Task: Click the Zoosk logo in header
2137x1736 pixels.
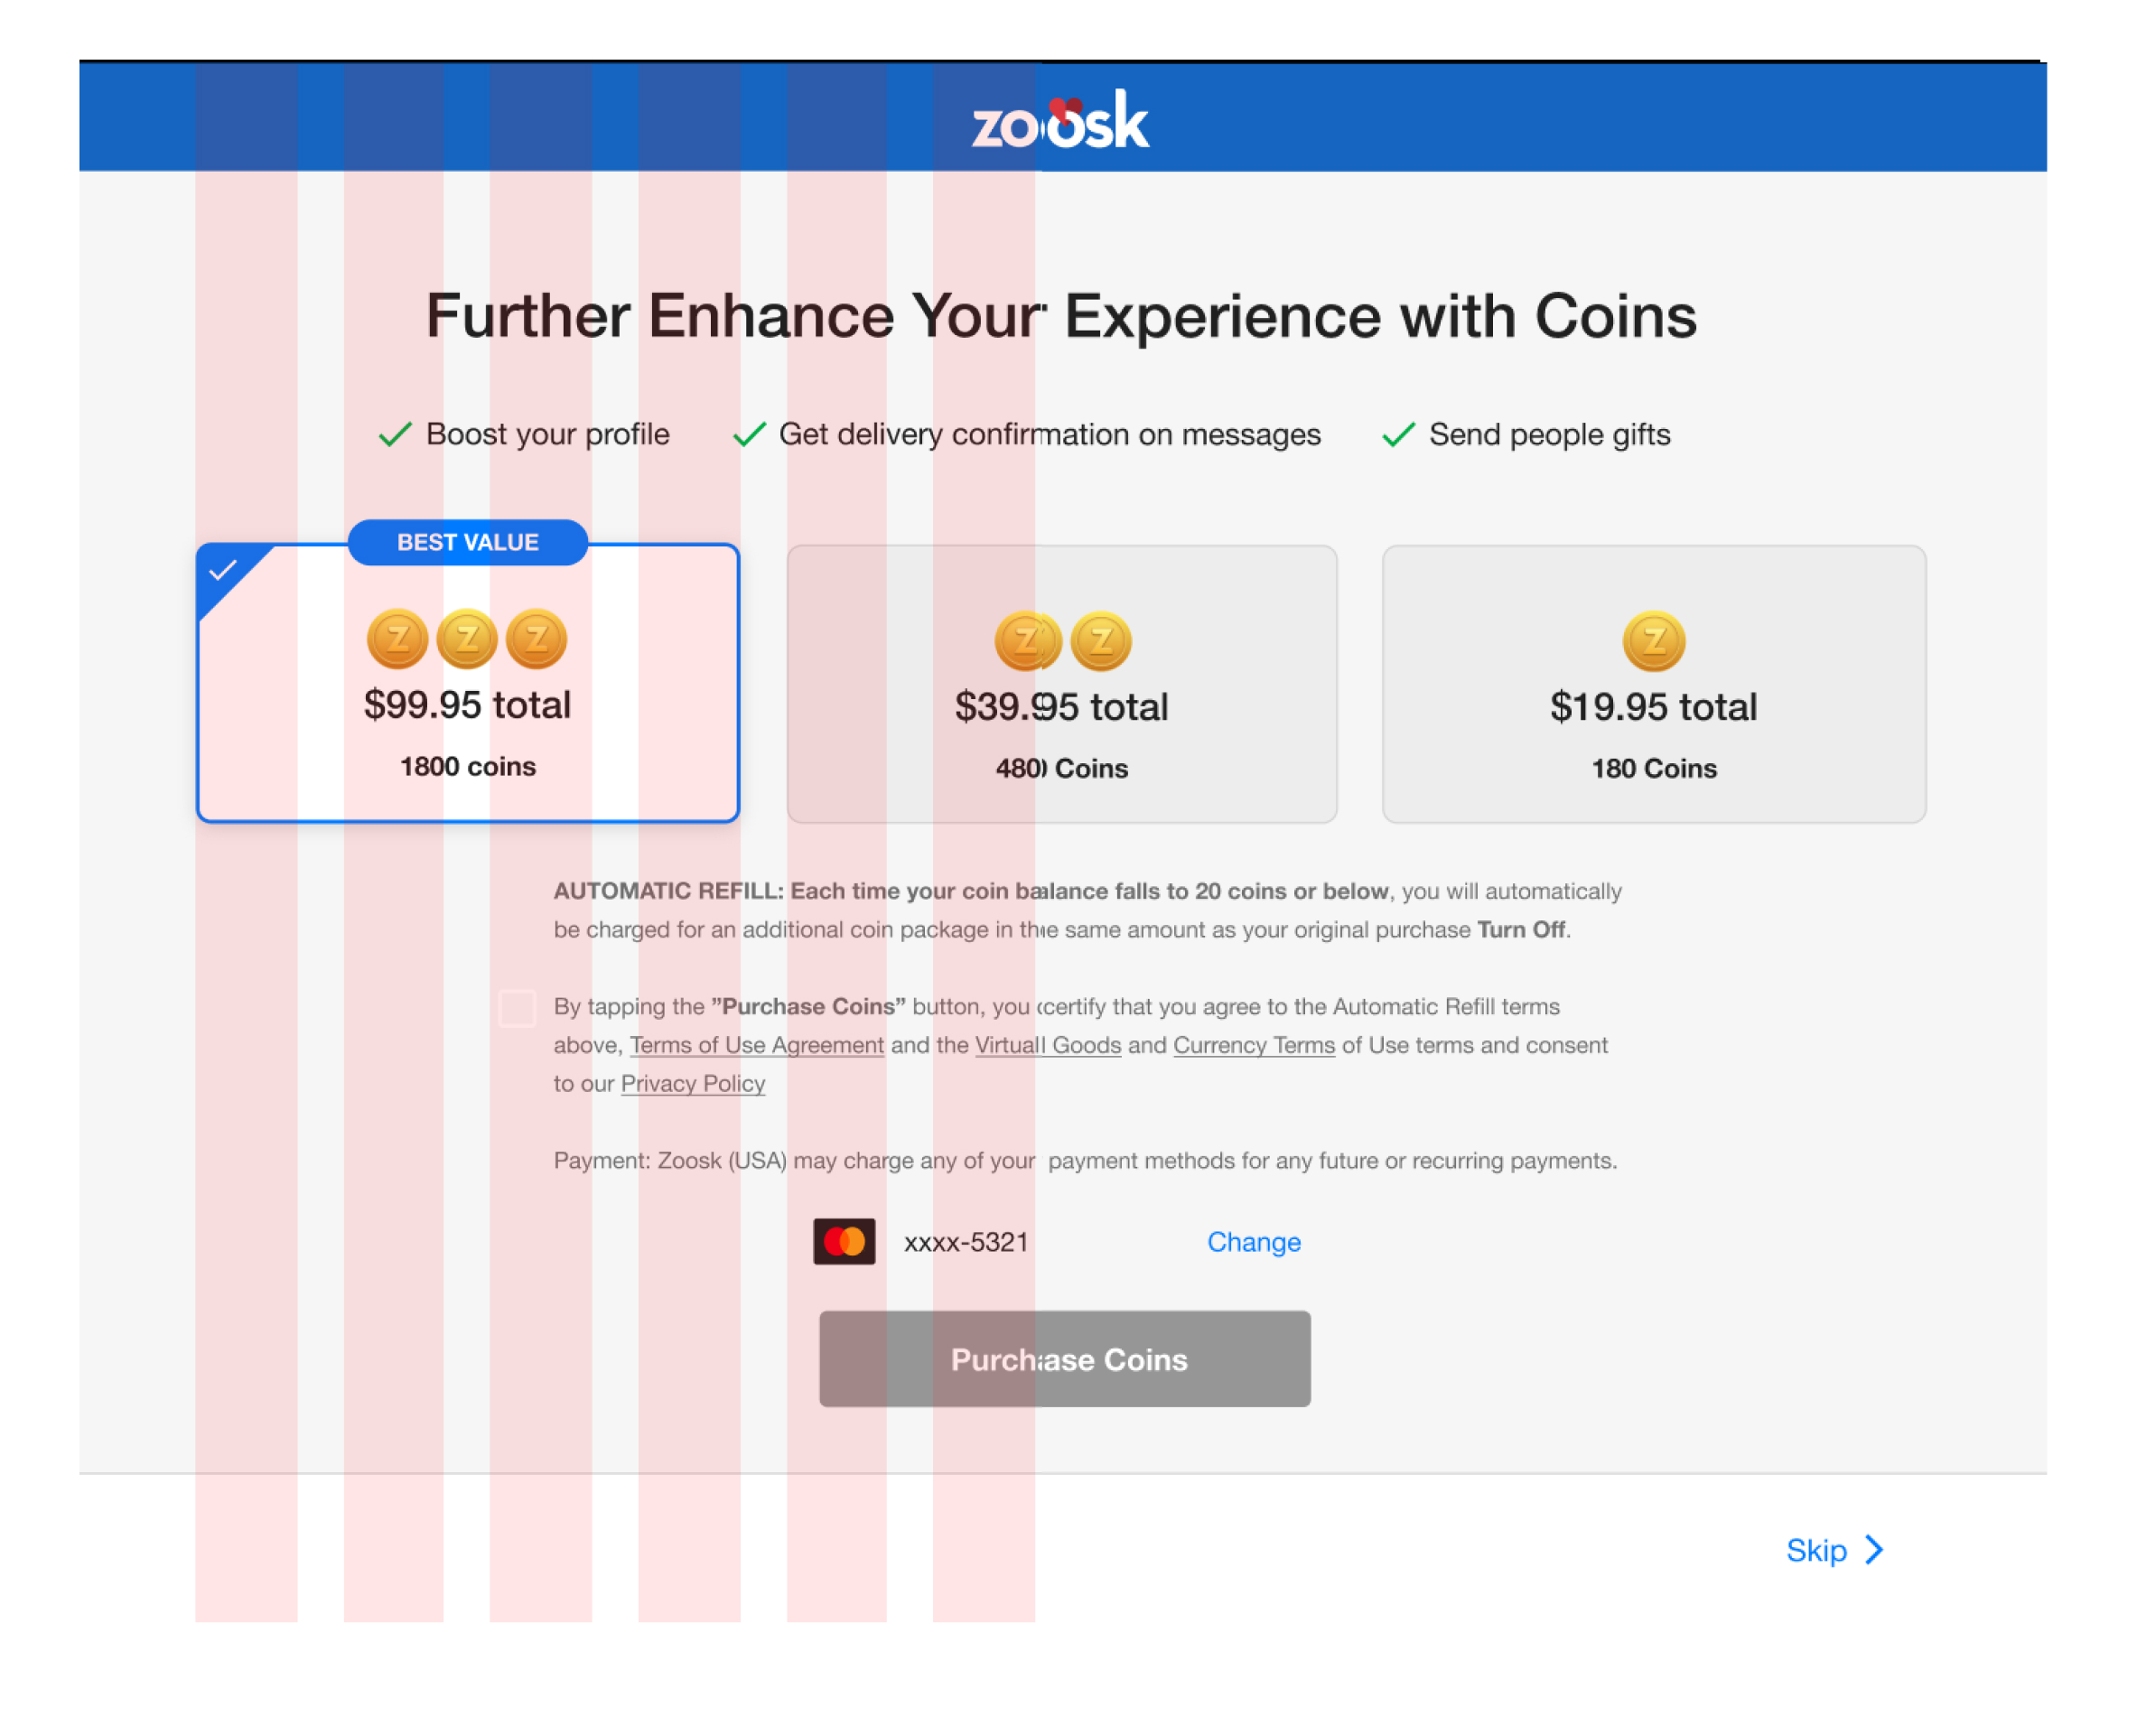Action: tap(1061, 122)
